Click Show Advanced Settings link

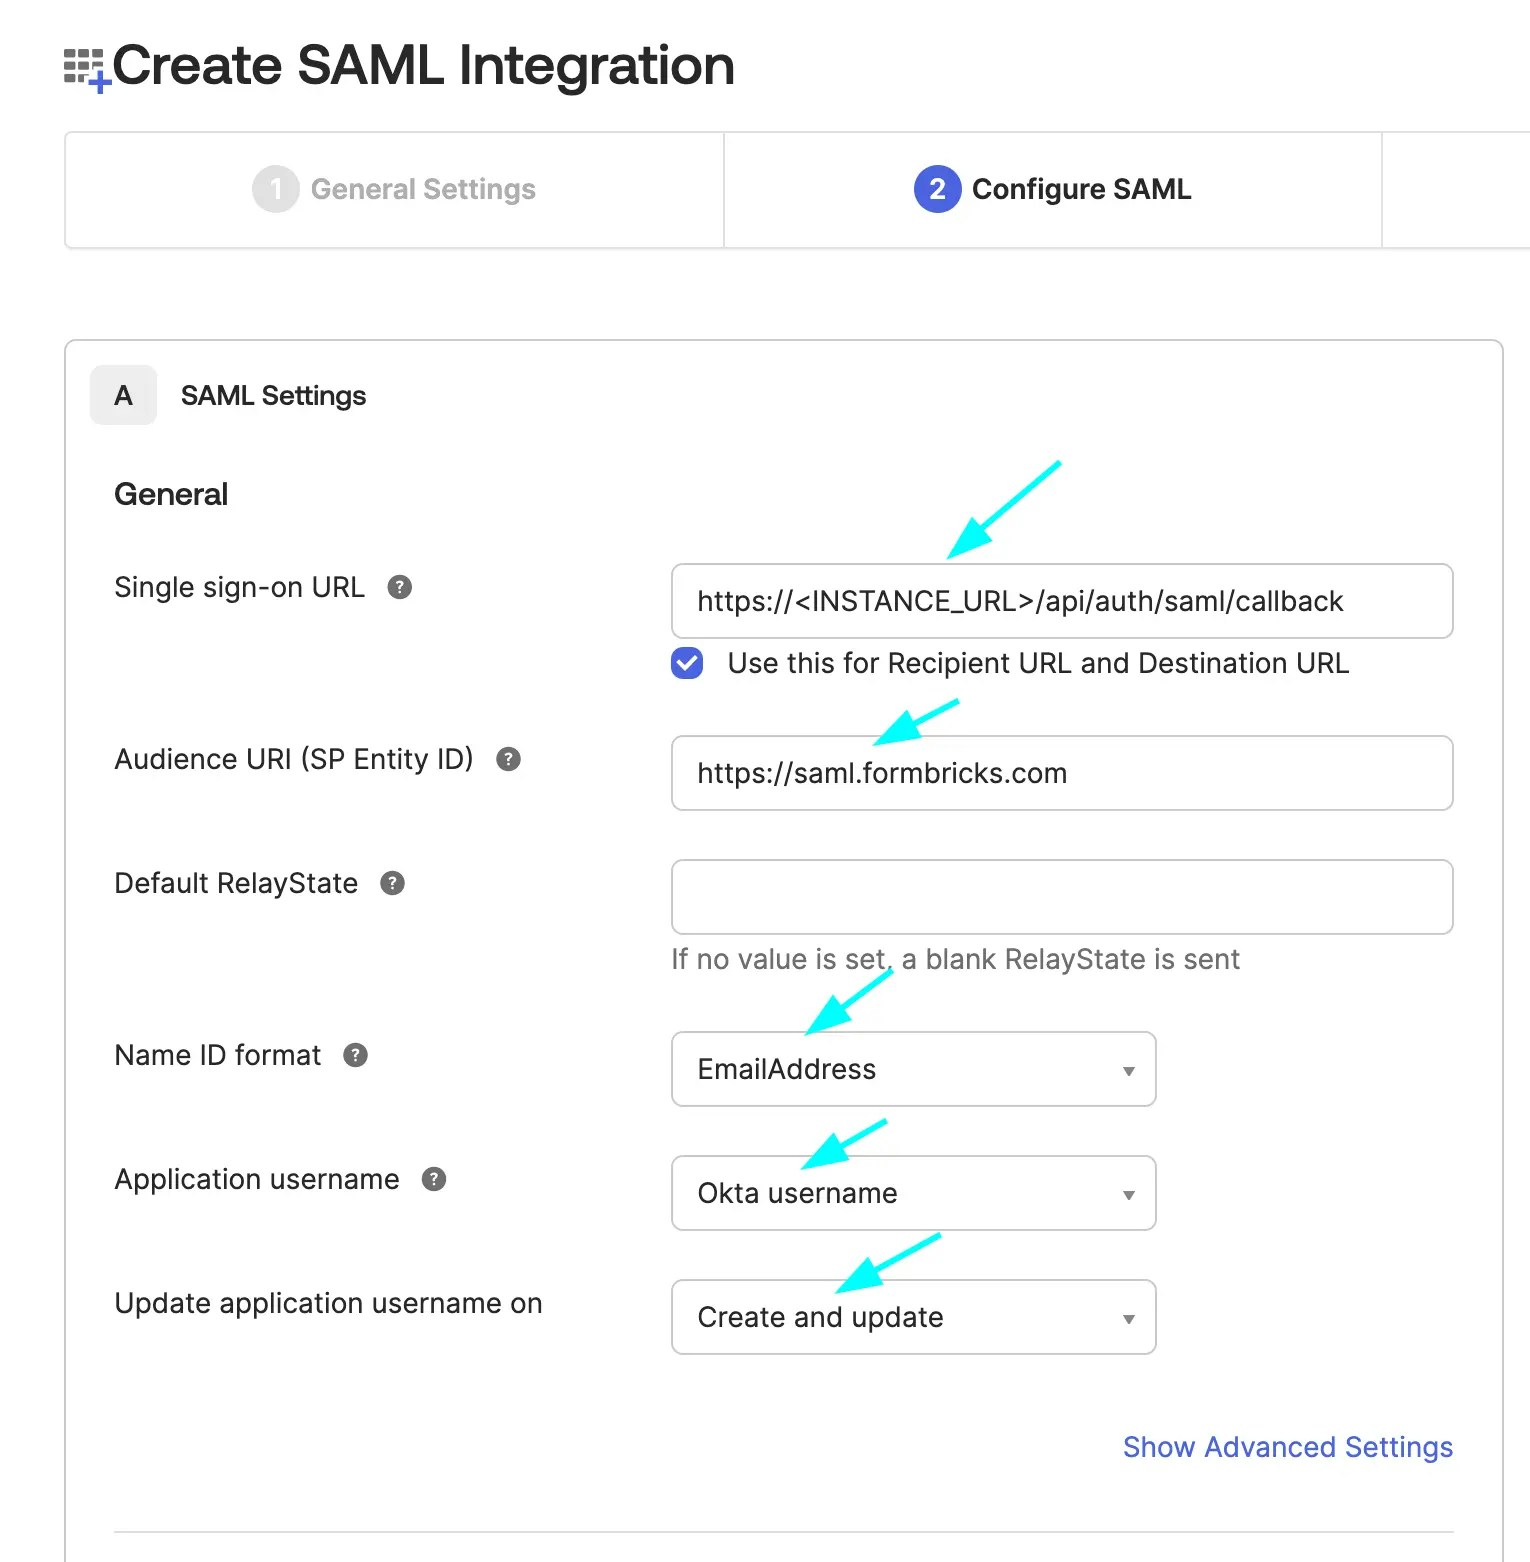click(x=1288, y=1447)
